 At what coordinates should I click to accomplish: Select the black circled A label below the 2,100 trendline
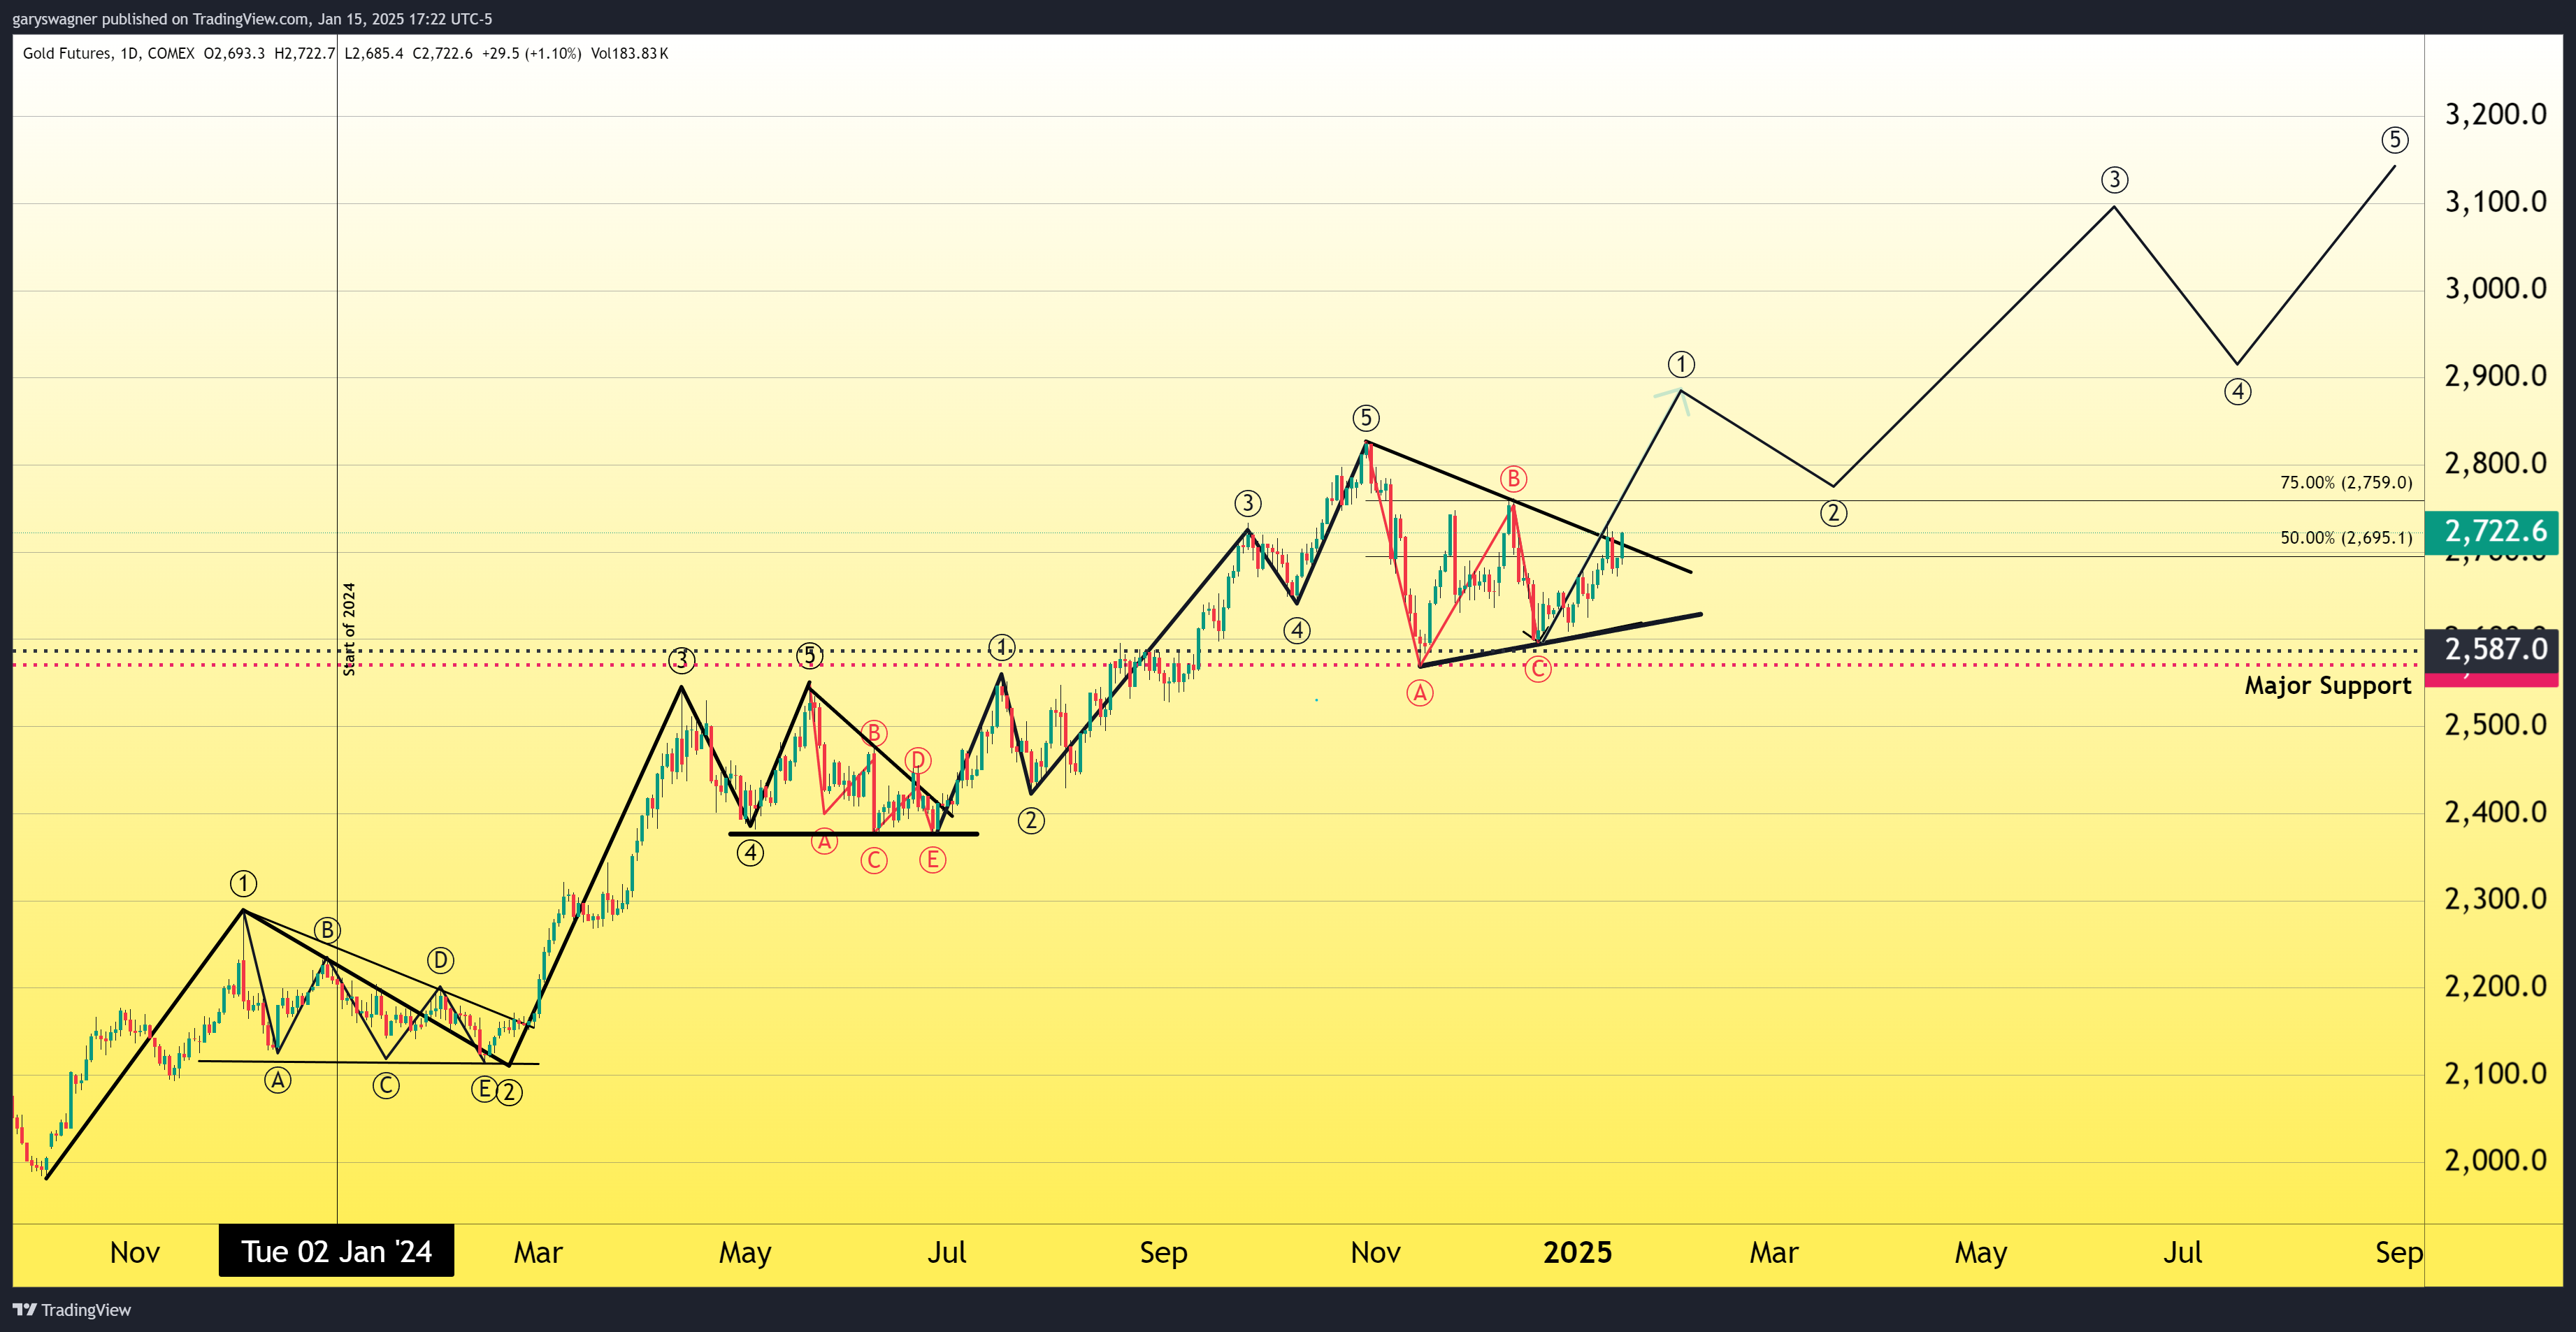coord(277,1080)
